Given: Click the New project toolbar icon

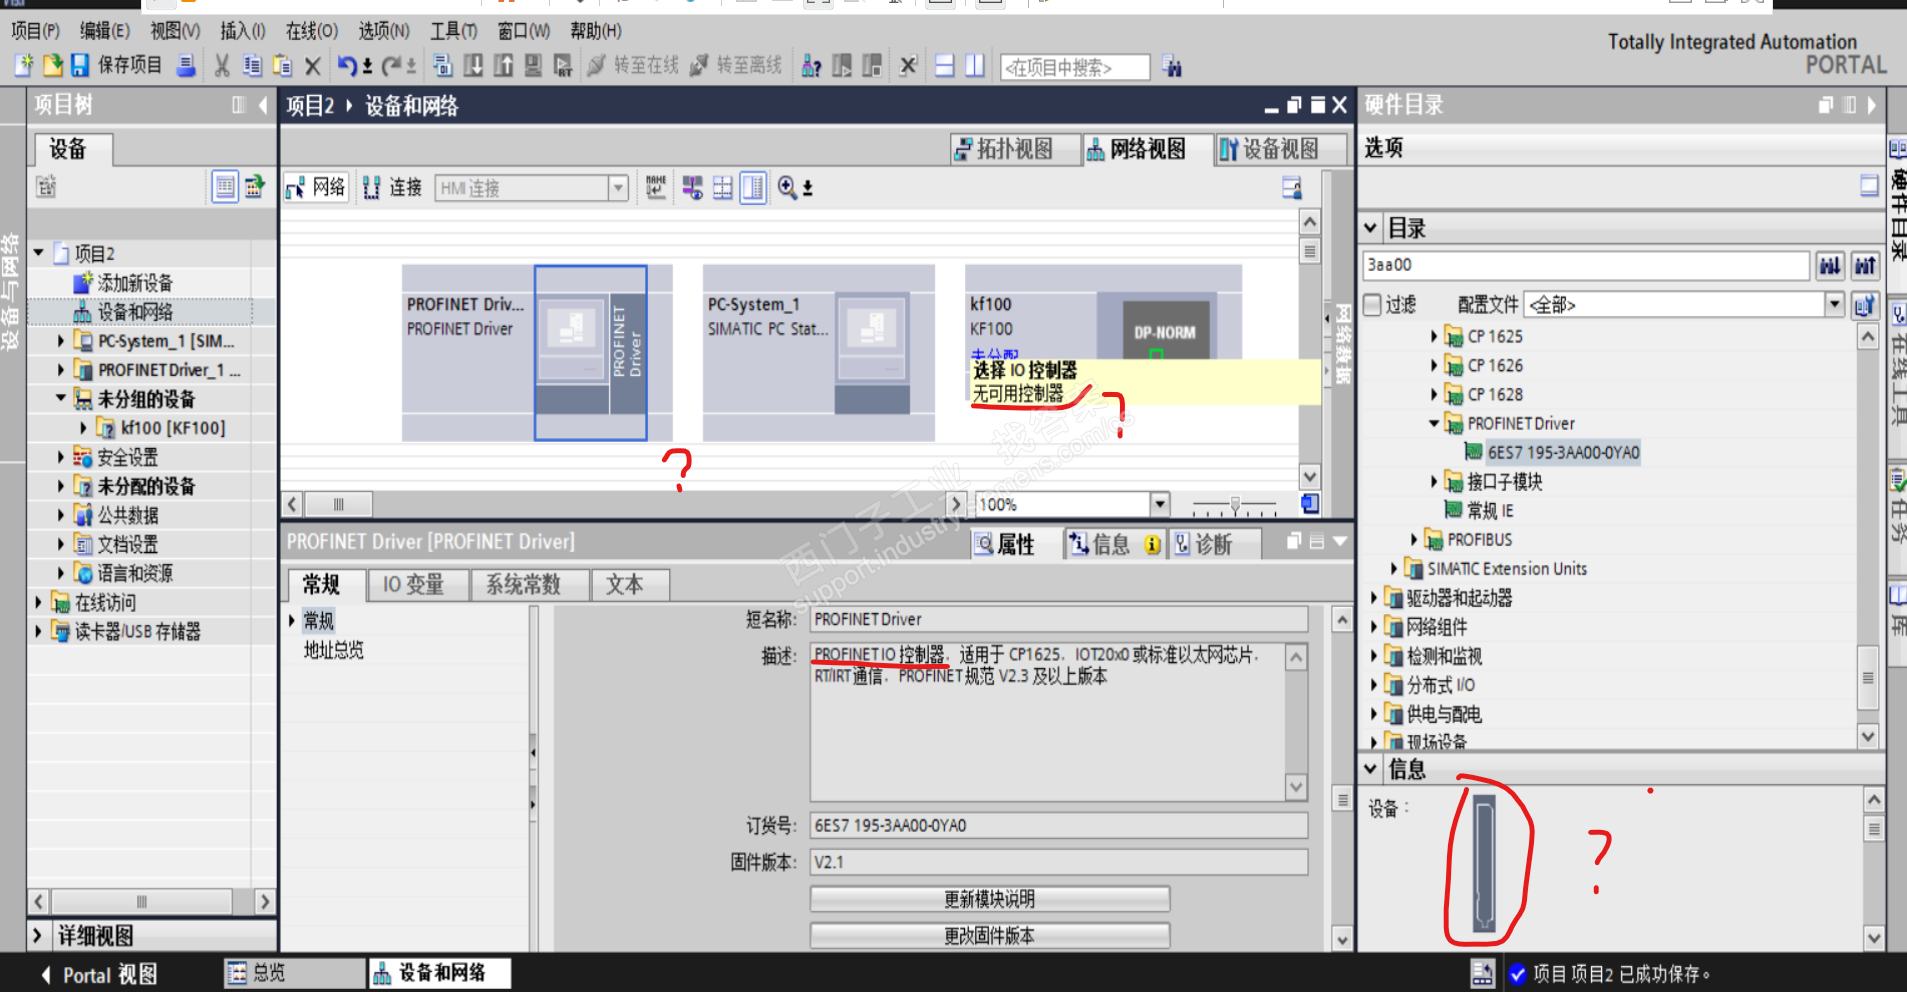Looking at the screenshot, I should tap(24, 66).
